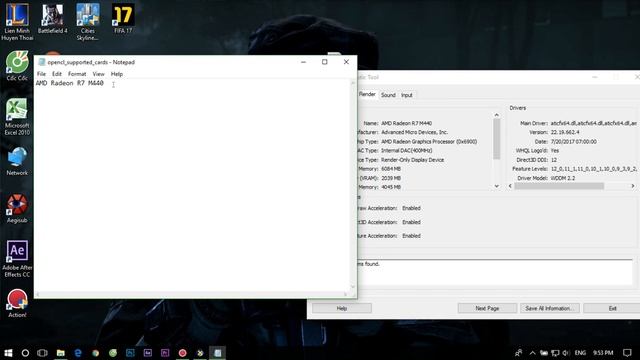Click right arrow of Drivers horizontal scrollbar
Screen dimensions: 640x360
pyautogui.click(x=633, y=186)
